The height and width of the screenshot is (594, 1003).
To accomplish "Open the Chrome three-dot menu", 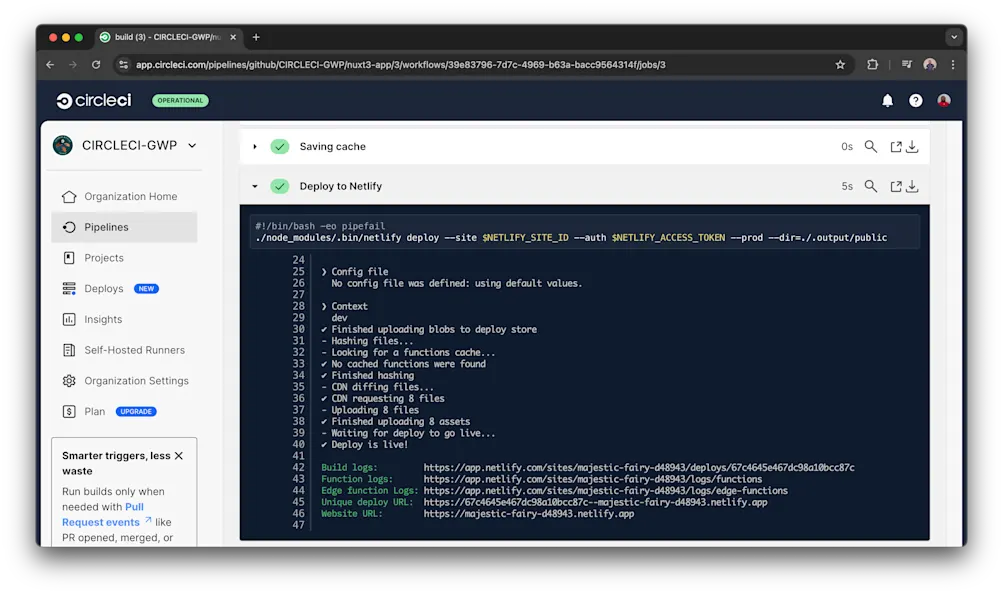I will 953,65.
